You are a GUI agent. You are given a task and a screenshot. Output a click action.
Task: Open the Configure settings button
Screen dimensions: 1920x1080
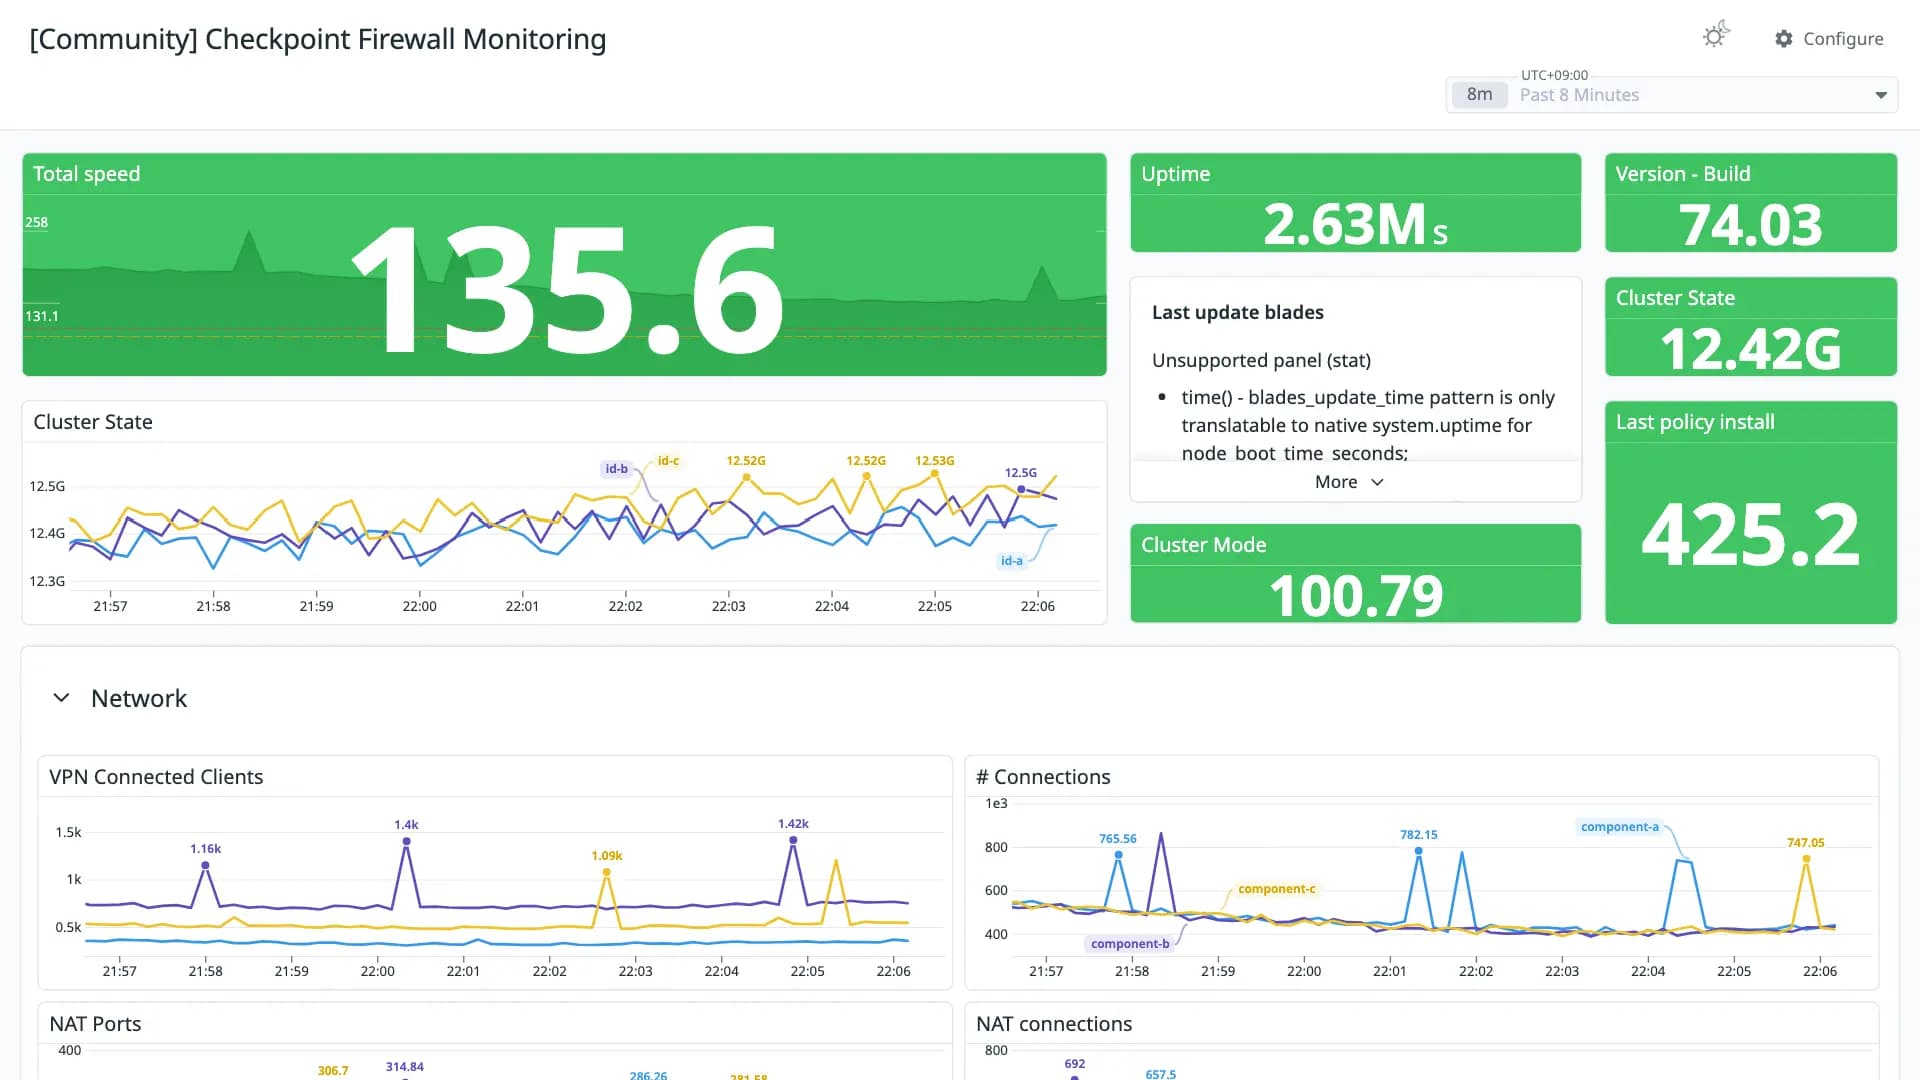tap(1829, 39)
